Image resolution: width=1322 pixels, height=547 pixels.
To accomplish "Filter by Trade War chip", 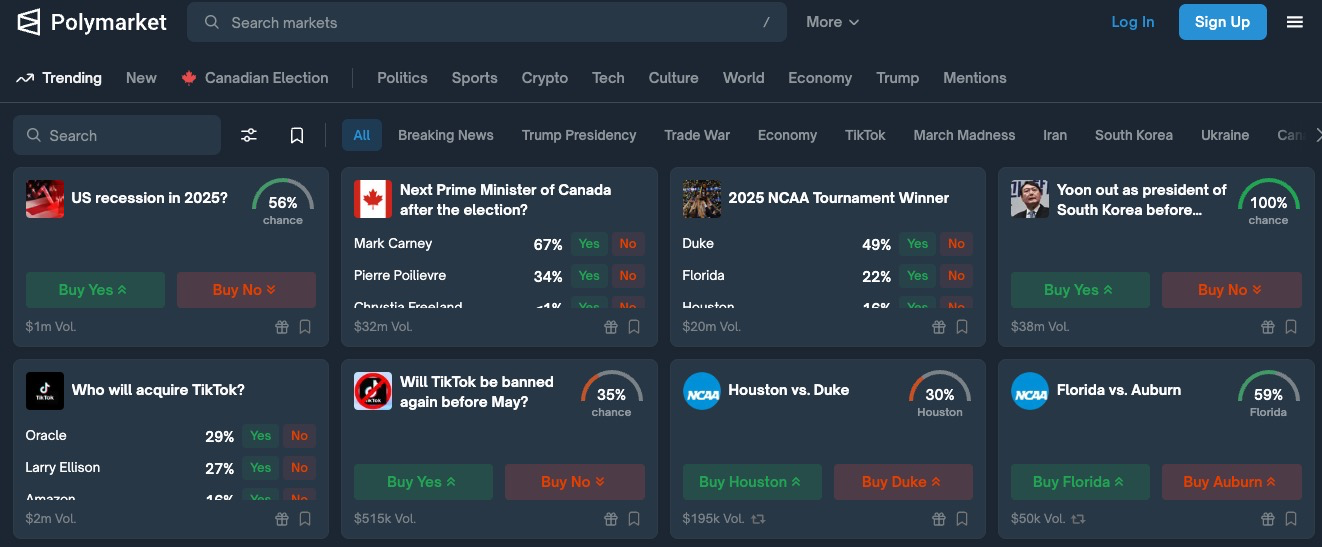I will pyautogui.click(x=697, y=135).
